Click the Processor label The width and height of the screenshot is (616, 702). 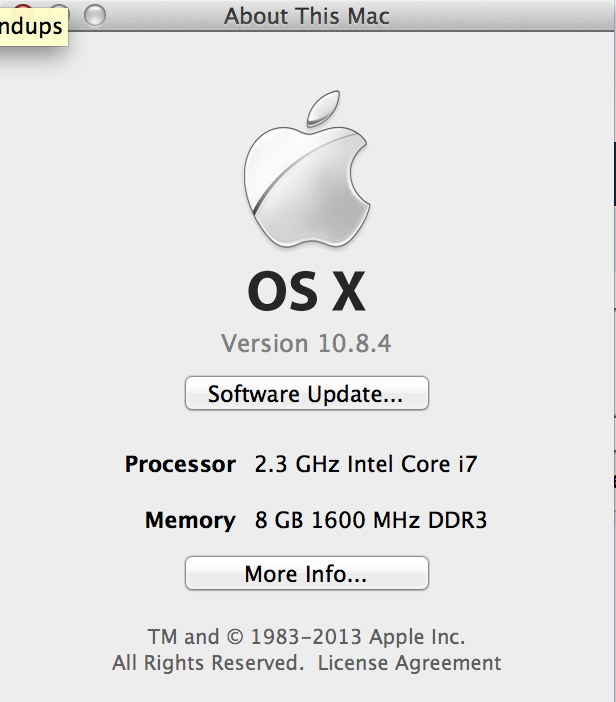180,464
